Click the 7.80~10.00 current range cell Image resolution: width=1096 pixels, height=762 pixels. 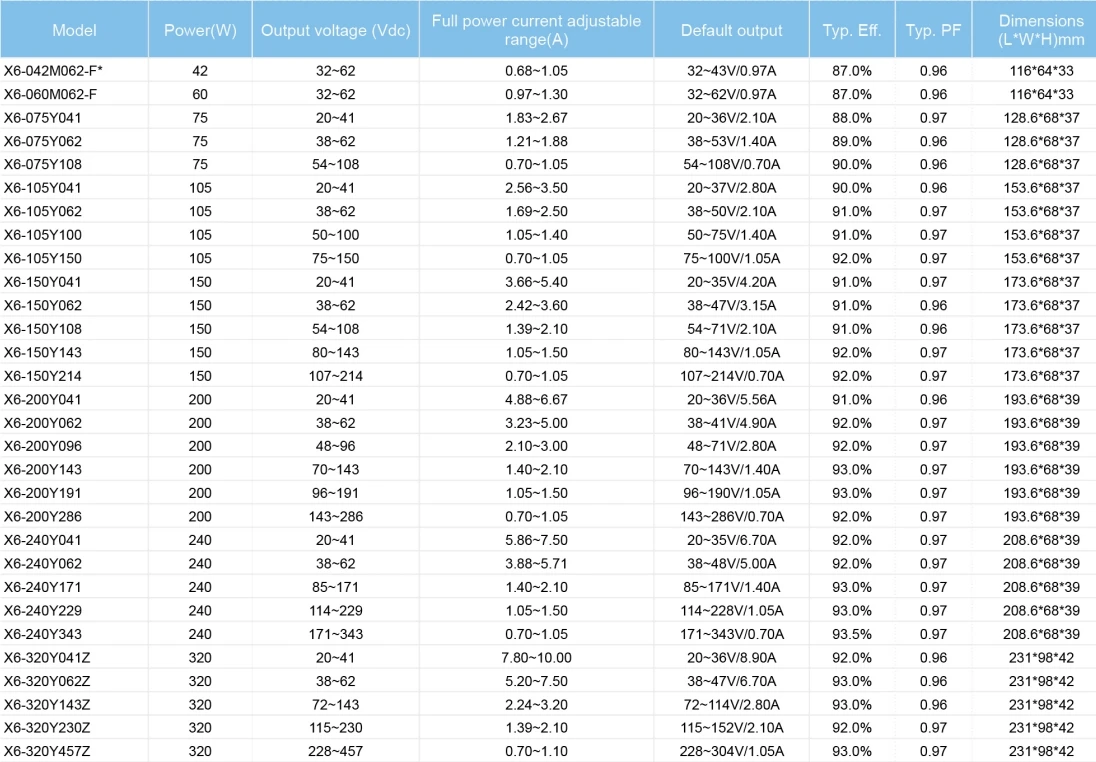[536, 657]
